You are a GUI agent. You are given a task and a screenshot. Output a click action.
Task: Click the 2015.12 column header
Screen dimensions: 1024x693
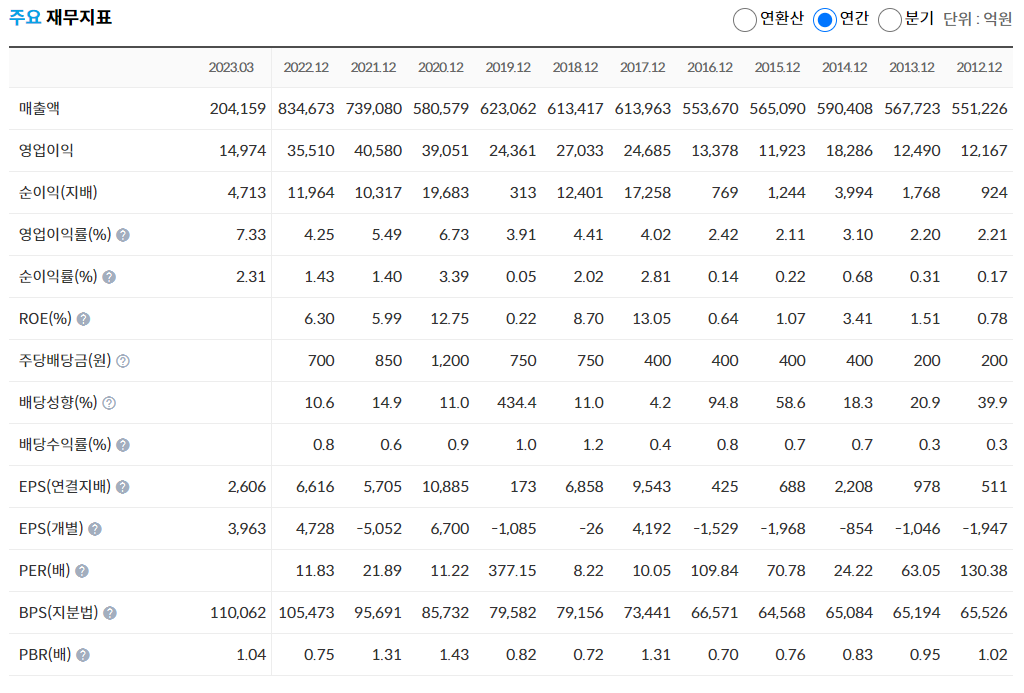(x=777, y=67)
